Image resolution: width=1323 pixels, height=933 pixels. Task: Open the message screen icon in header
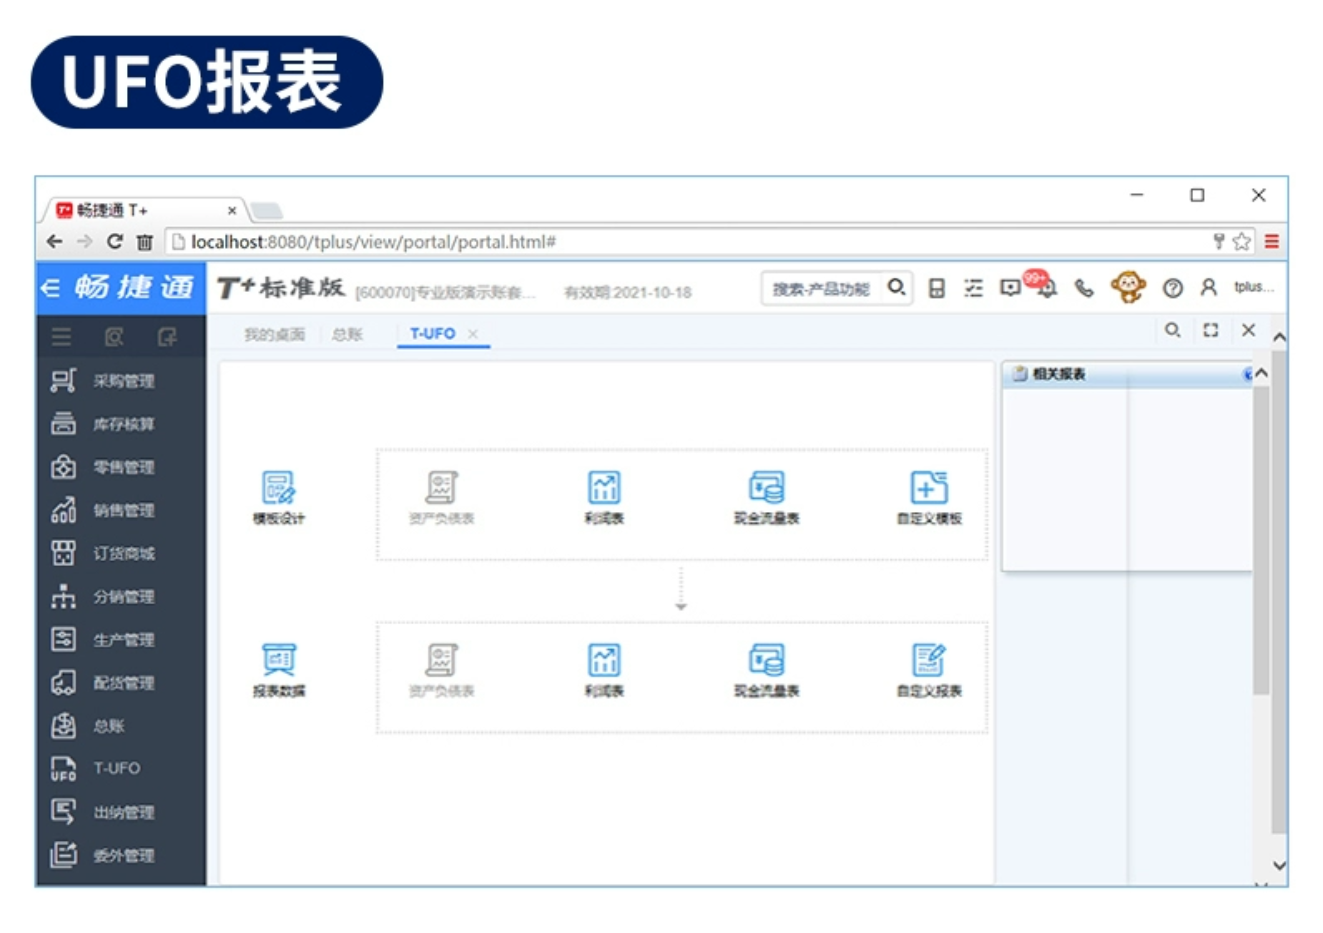(x=1010, y=288)
